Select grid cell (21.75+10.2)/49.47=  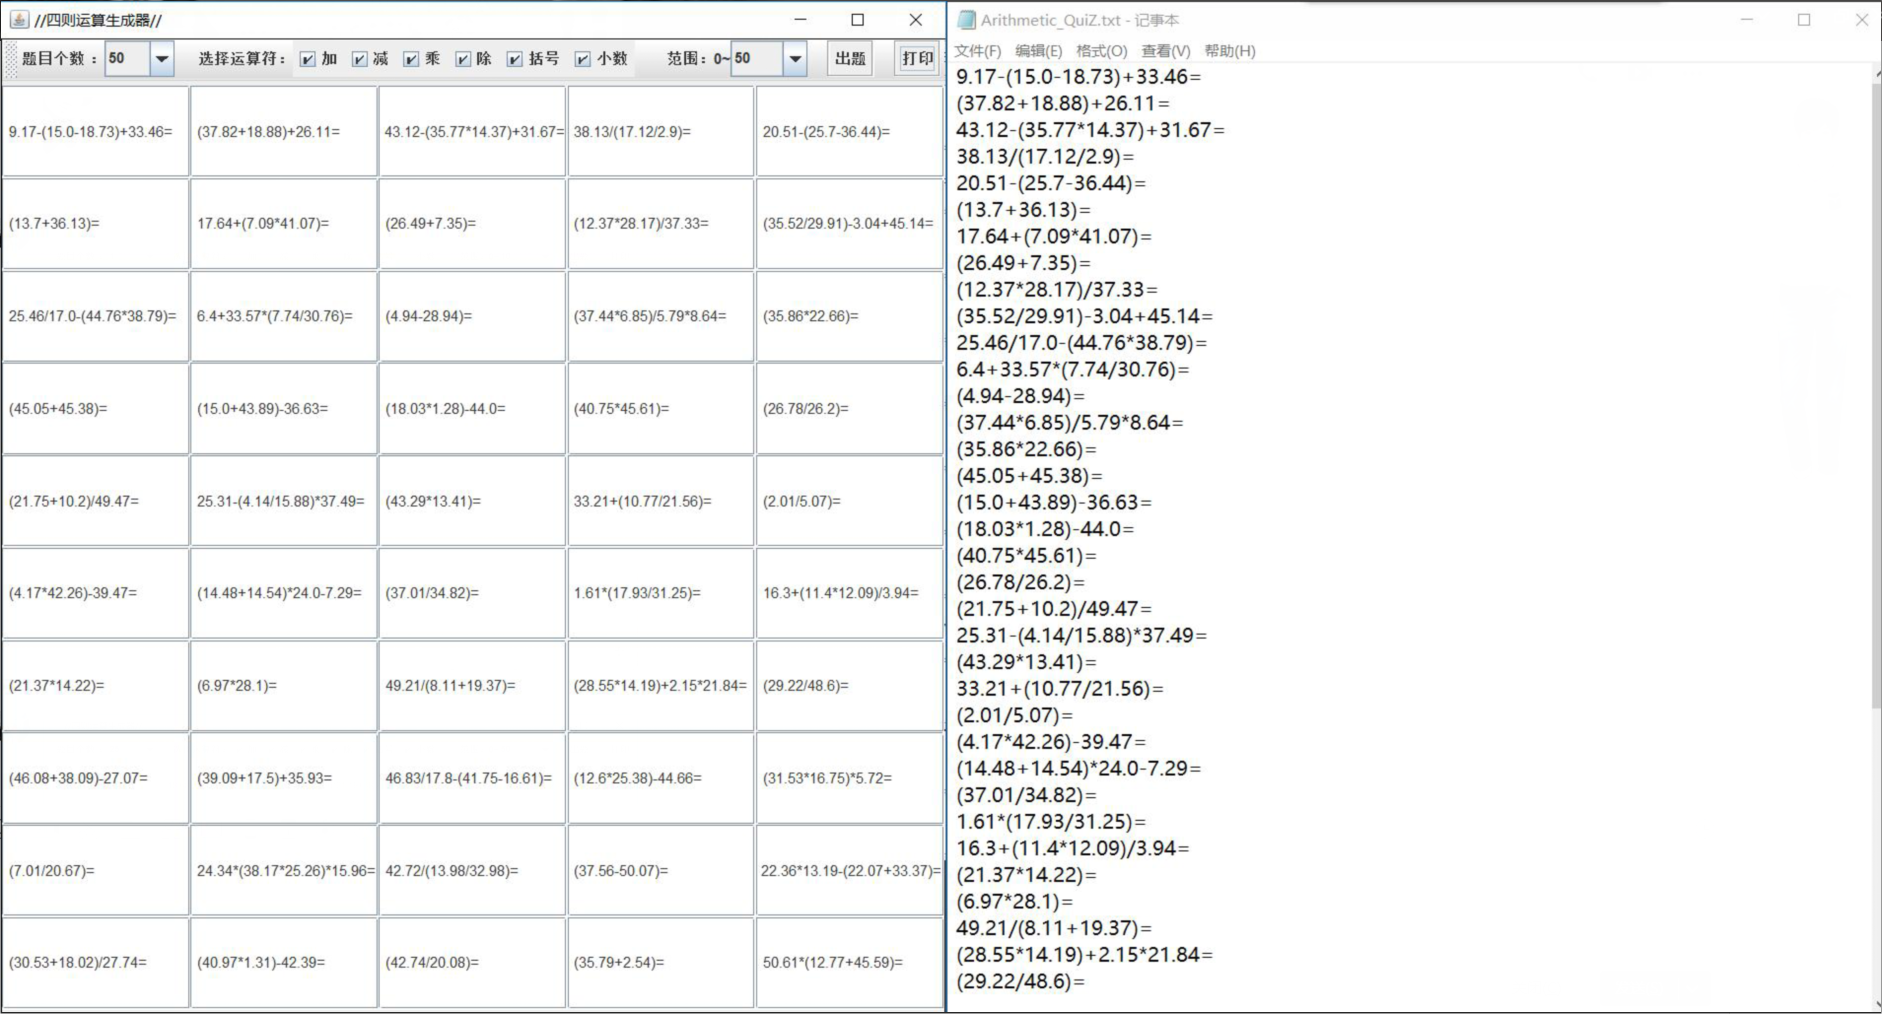click(95, 501)
